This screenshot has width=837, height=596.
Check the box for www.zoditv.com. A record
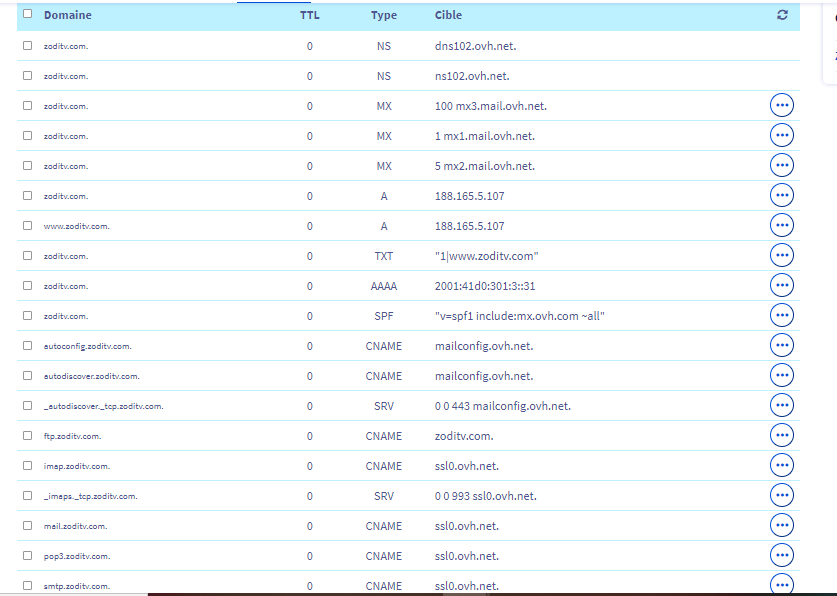point(27,226)
